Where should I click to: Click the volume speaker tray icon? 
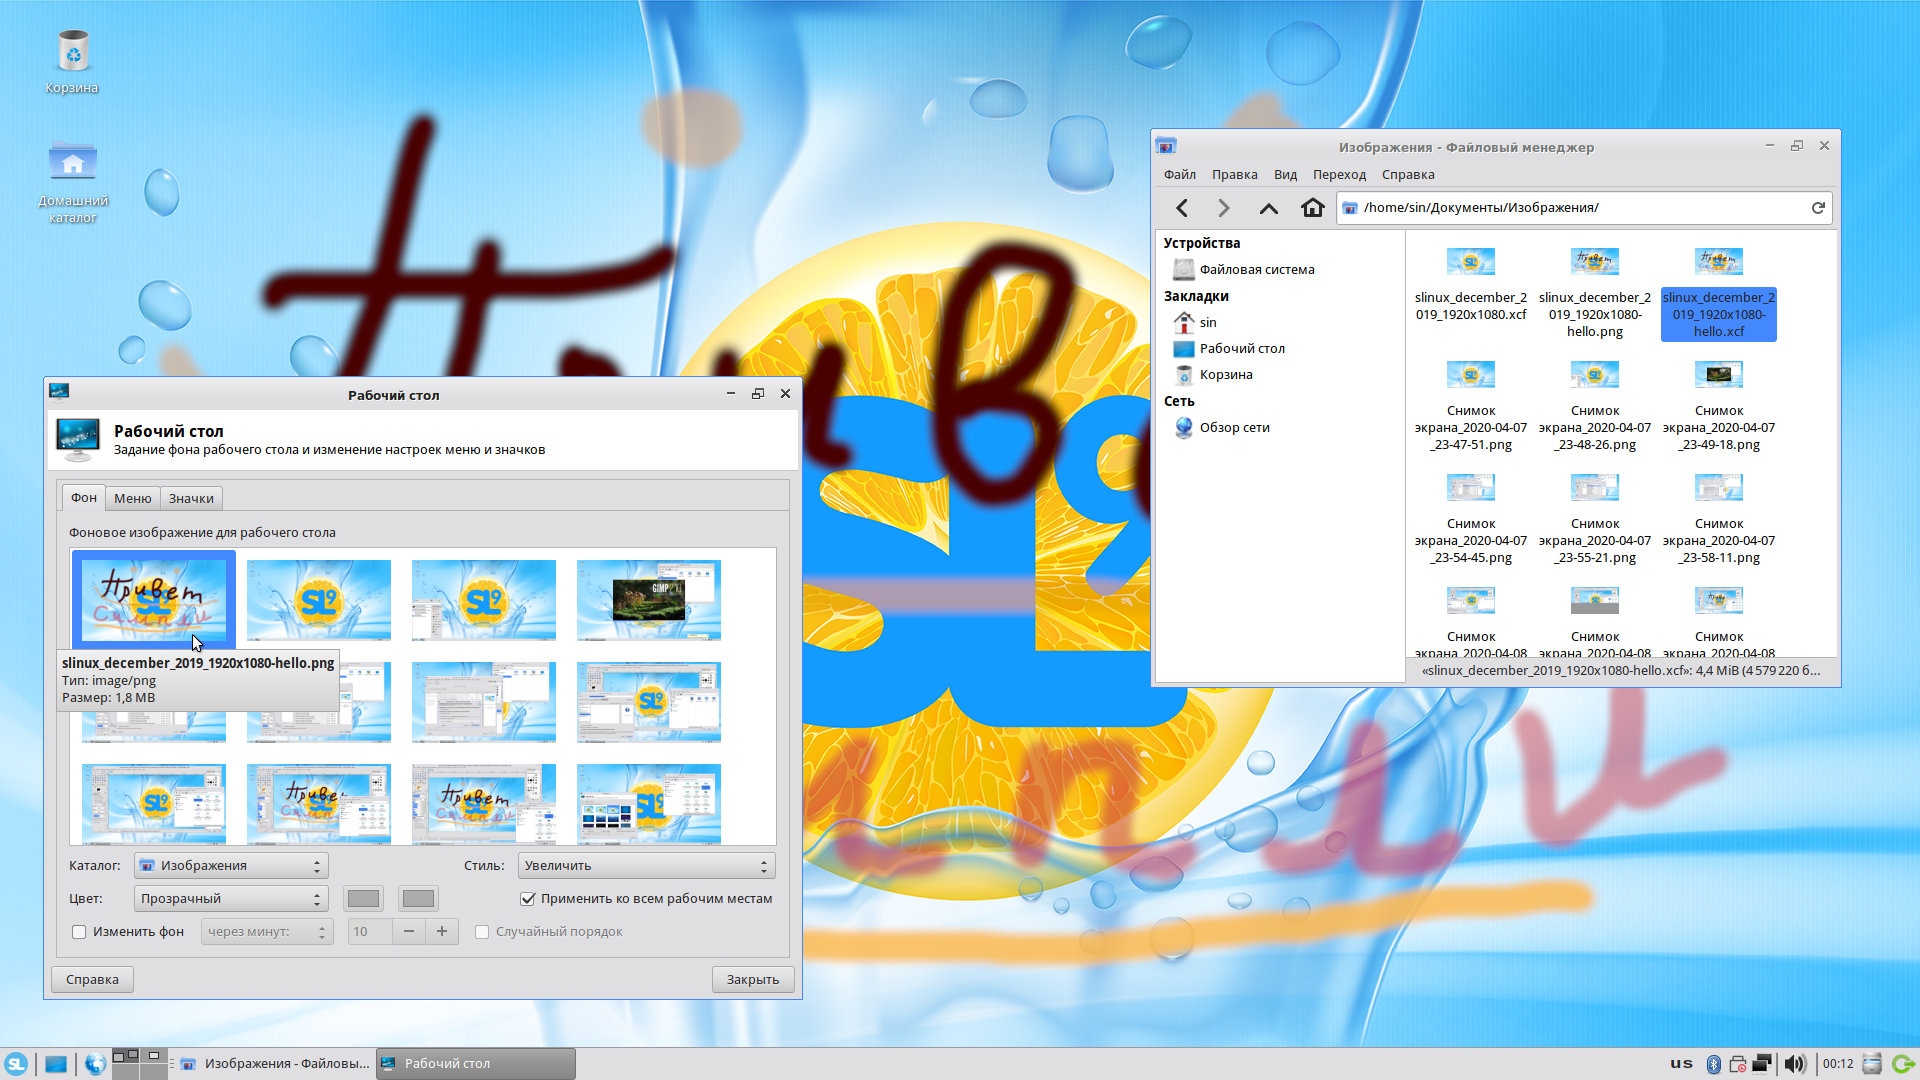[x=1794, y=1064]
